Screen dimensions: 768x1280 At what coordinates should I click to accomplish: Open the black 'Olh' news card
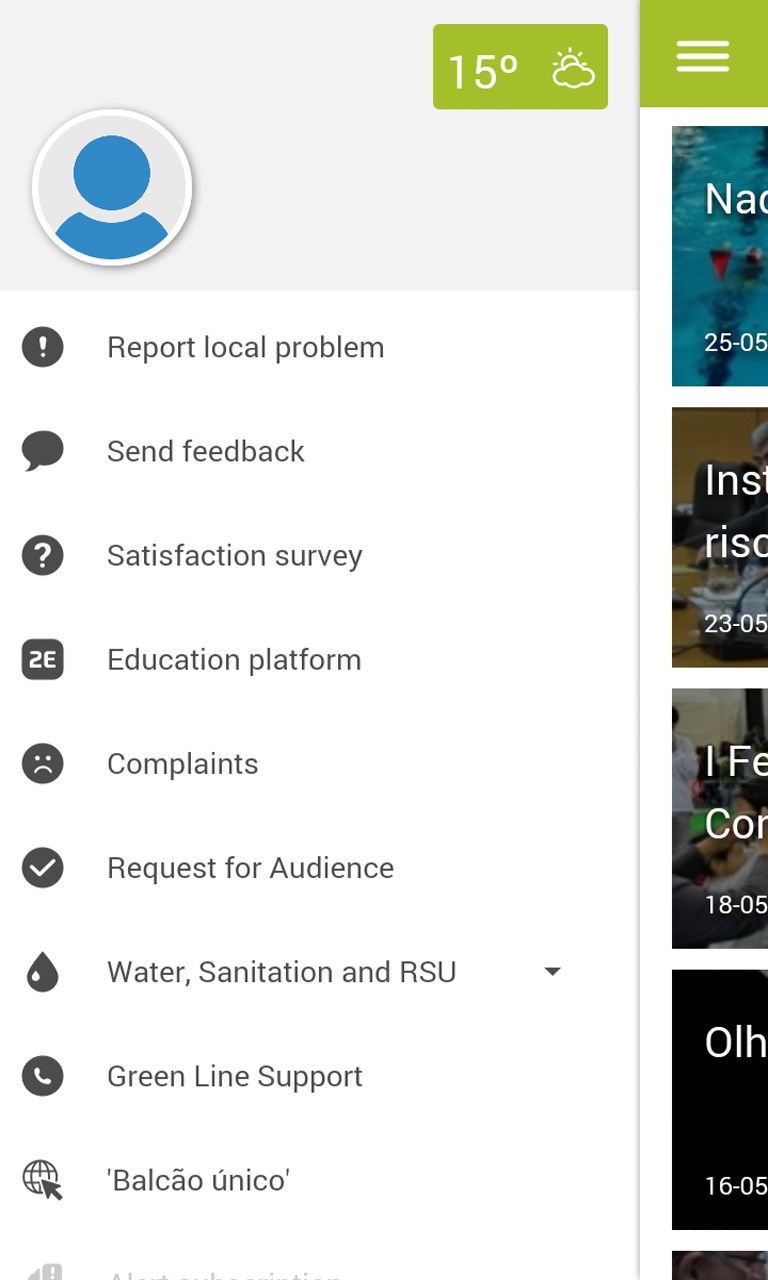(720, 1099)
